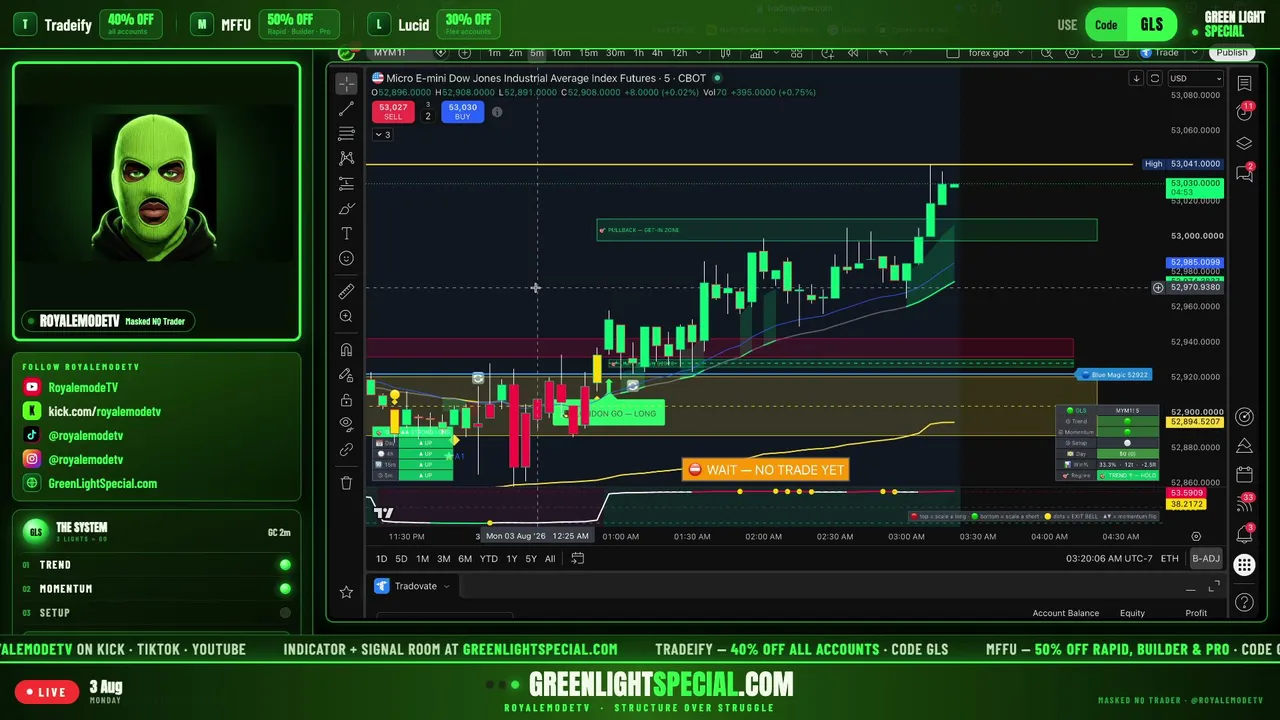Select the brush drawing tool

coord(347,208)
